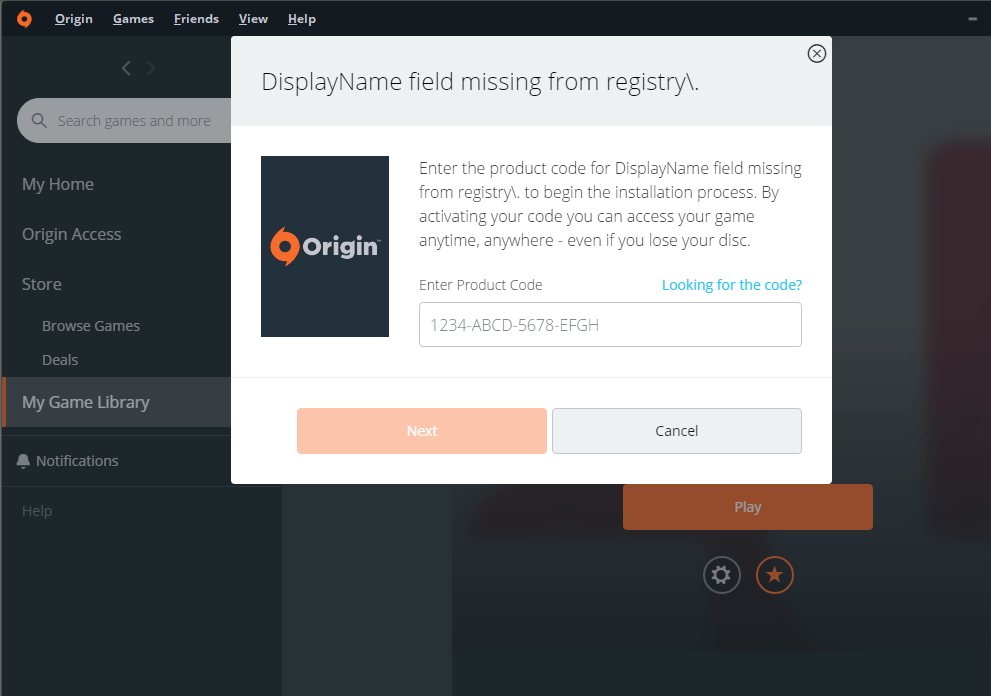991x696 pixels.
Task: Click the Origin logo in the menu bar
Action: [x=24, y=19]
